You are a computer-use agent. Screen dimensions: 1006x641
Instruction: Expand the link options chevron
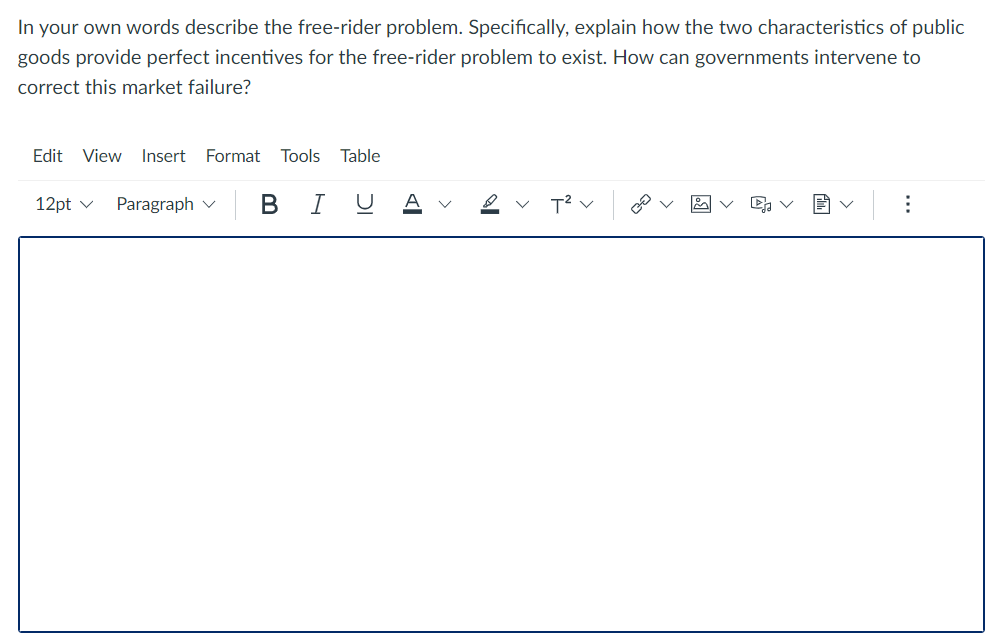[x=668, y=203]
